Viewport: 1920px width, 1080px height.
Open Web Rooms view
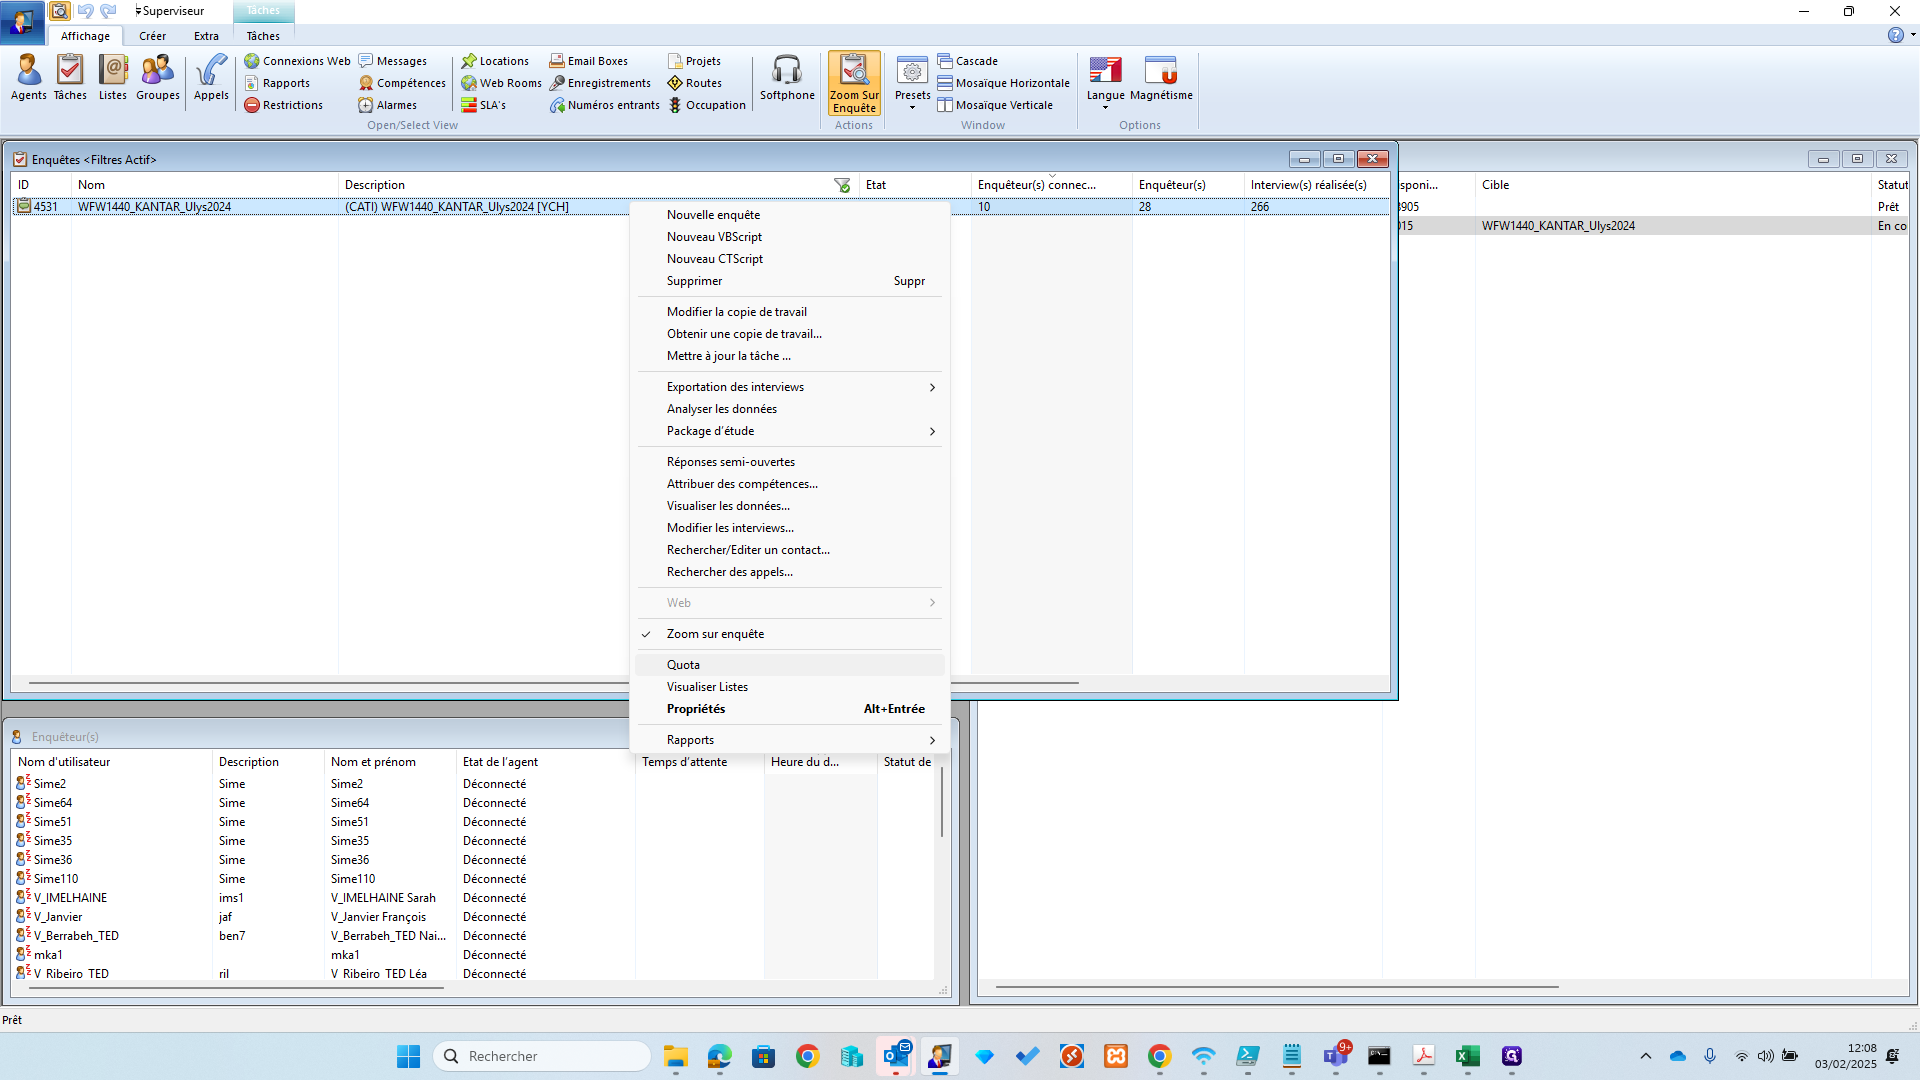tap(501, 83)
